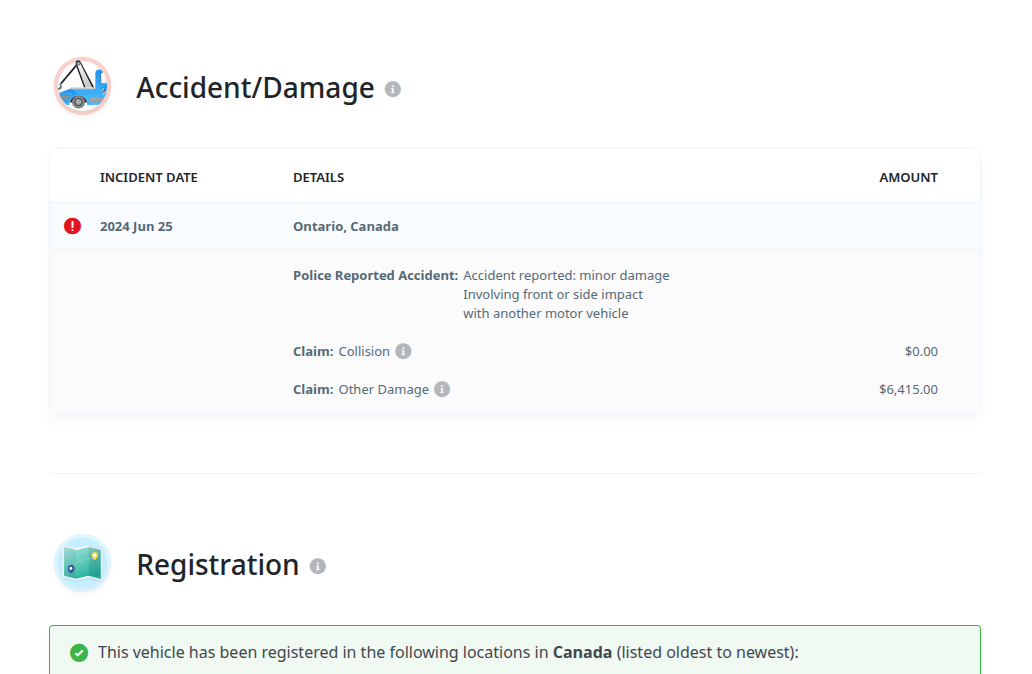Image resolution: width=1032 pixels, height=674 pixels.
Task: Click 'with another motor vehicle' line
Action: point(546,314)
